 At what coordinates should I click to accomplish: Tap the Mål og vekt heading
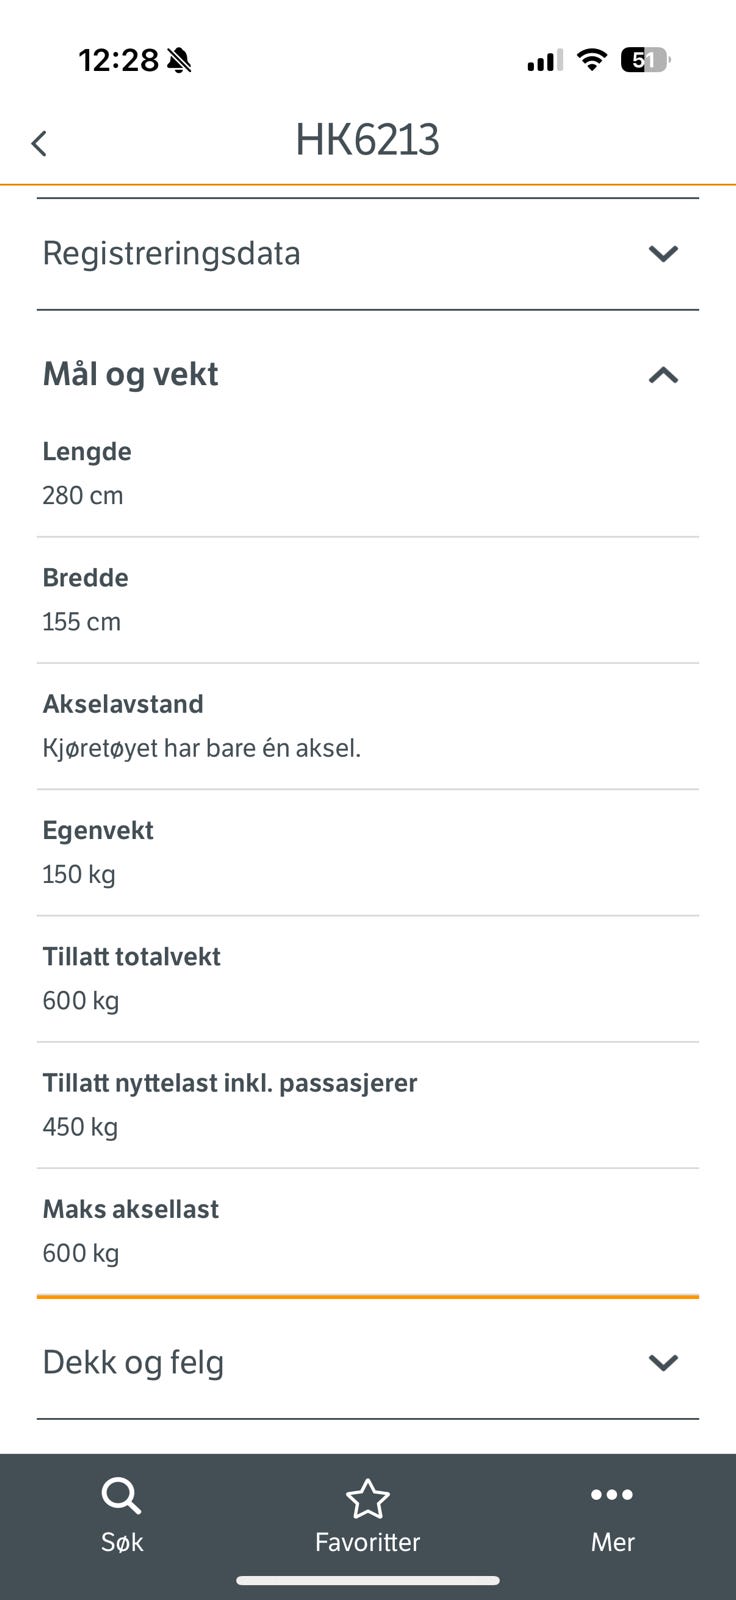point(130,374)
